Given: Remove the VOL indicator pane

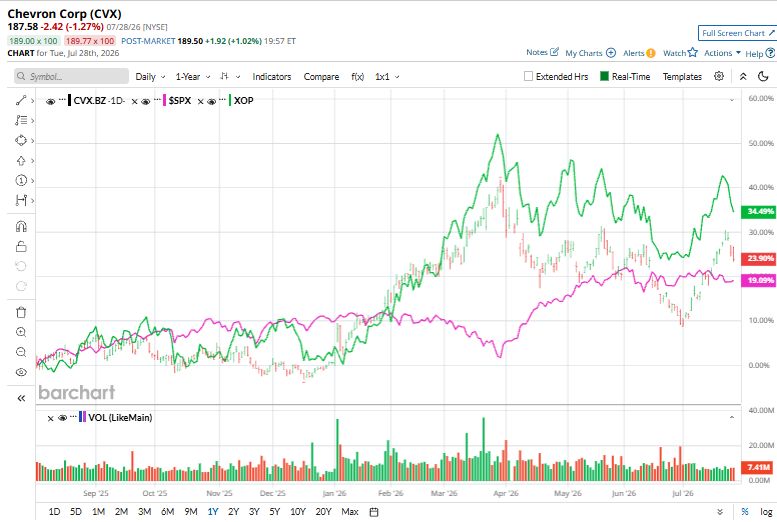Looking at the screenshot, I should pos(50,418).
